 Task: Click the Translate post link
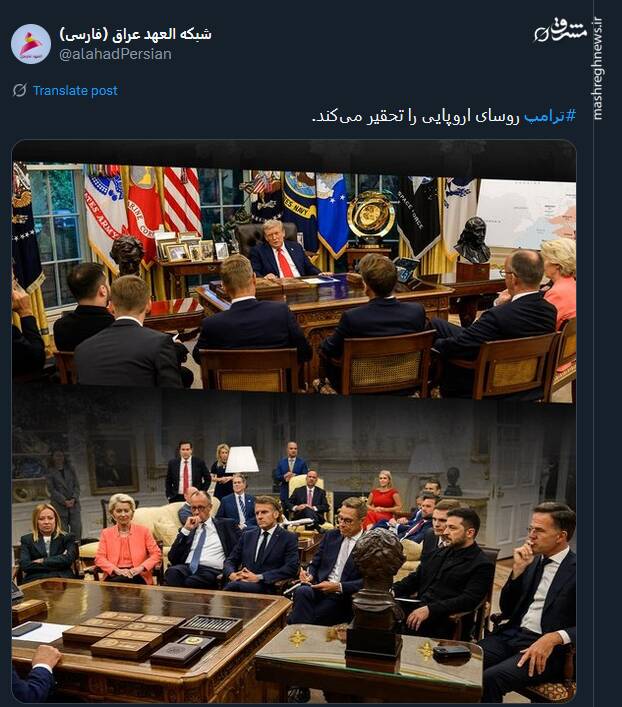[x=75, y=91]
